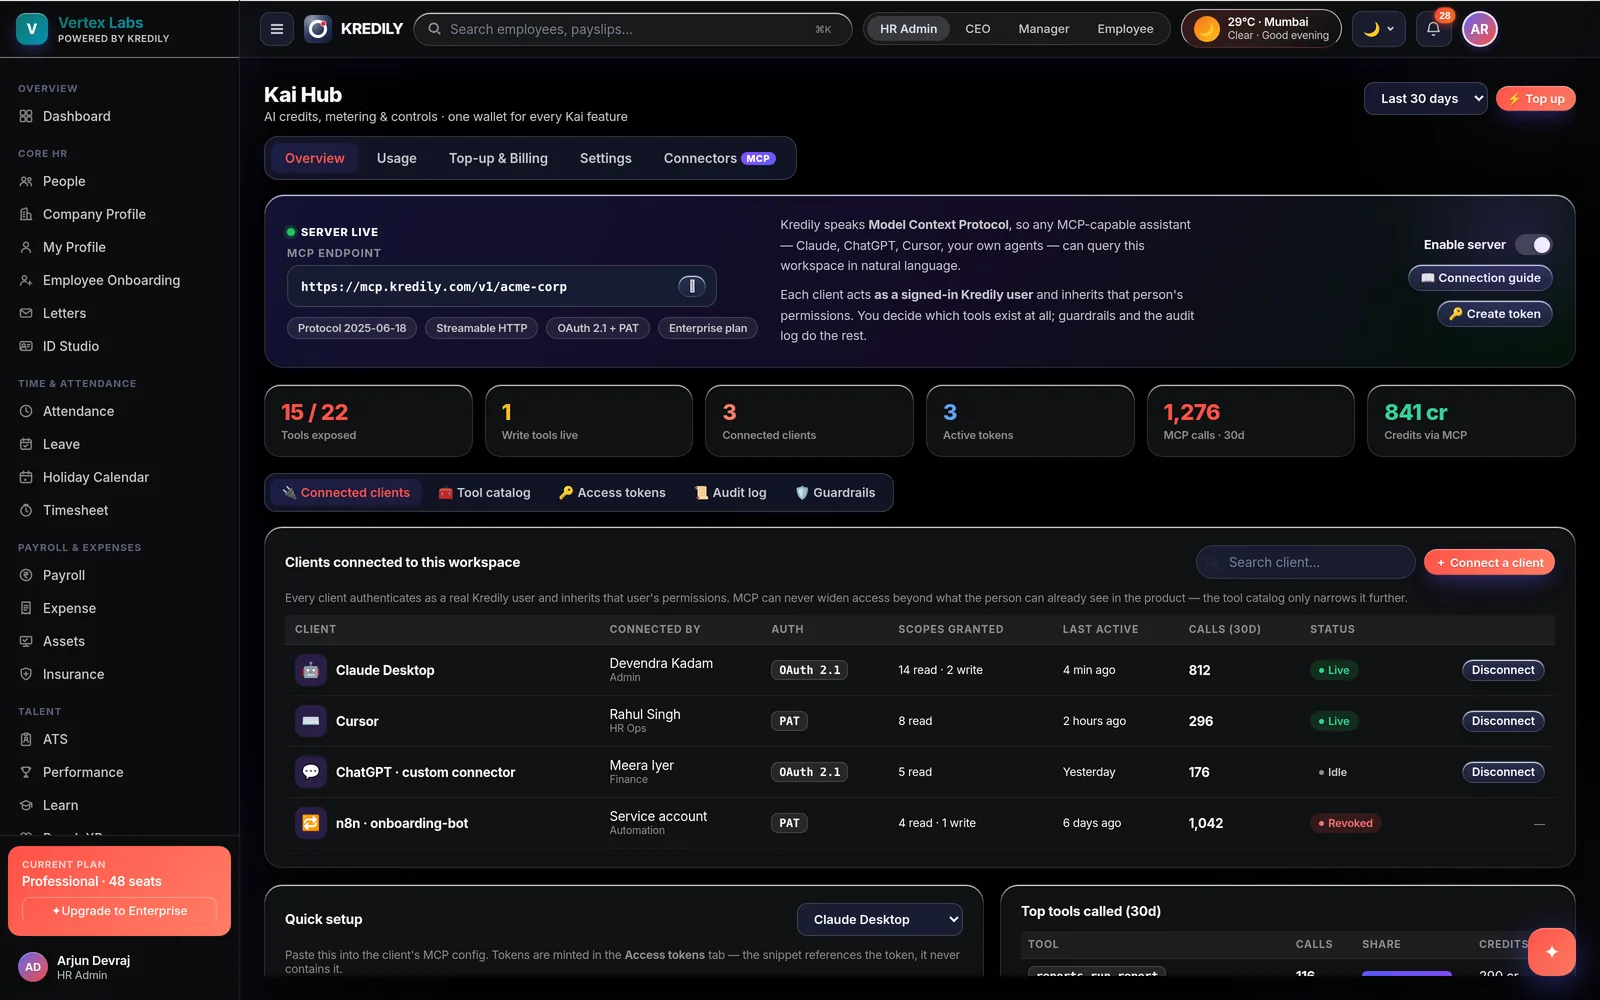Click the Claude Desktop client icon
1600x1000 pixels.
click(311, 670)
